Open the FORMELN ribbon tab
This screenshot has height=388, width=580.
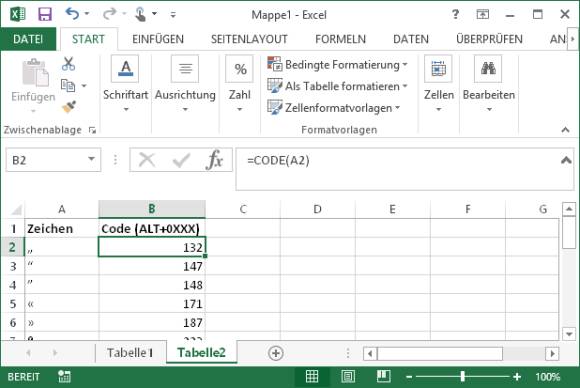(340, 39)
